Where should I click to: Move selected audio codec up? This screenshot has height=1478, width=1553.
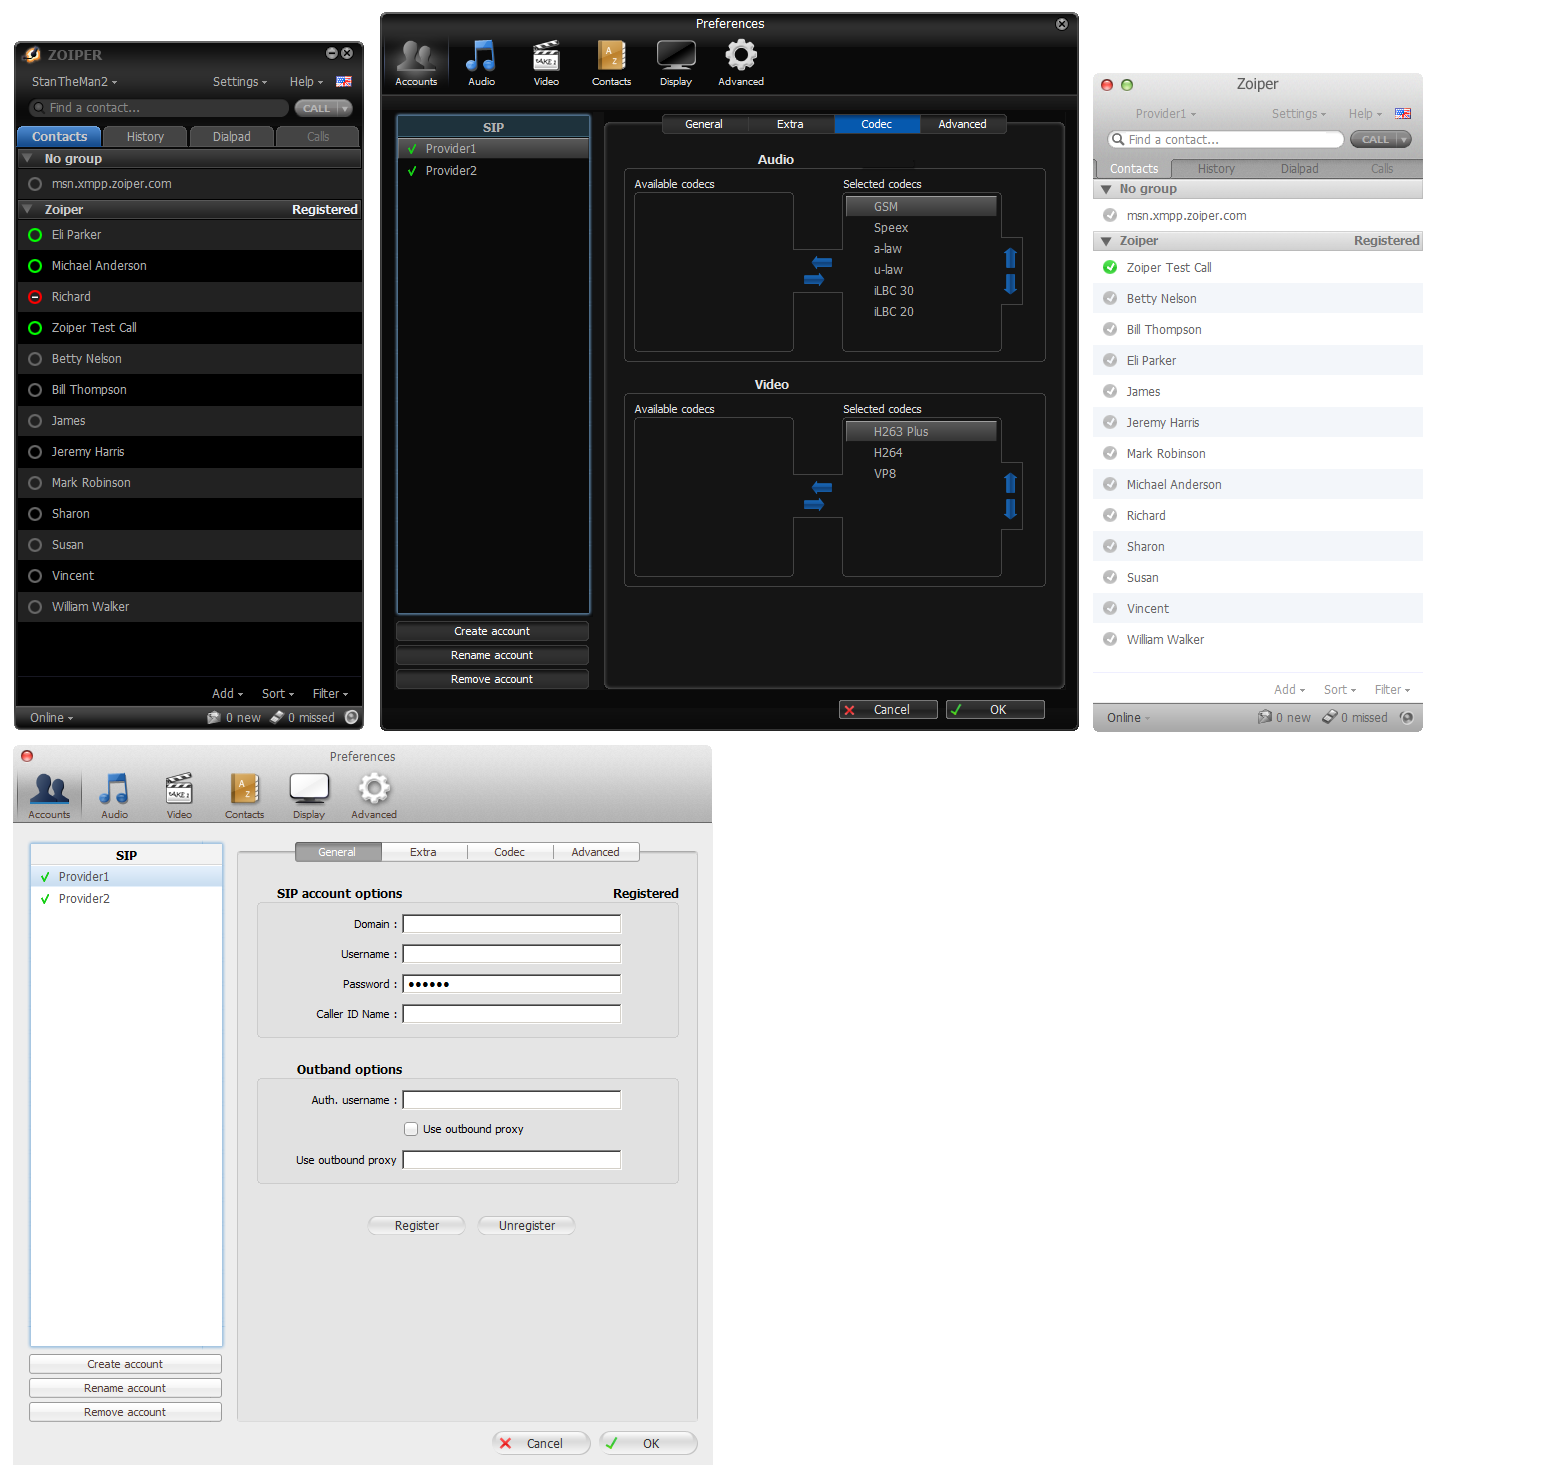(1010, 258)
